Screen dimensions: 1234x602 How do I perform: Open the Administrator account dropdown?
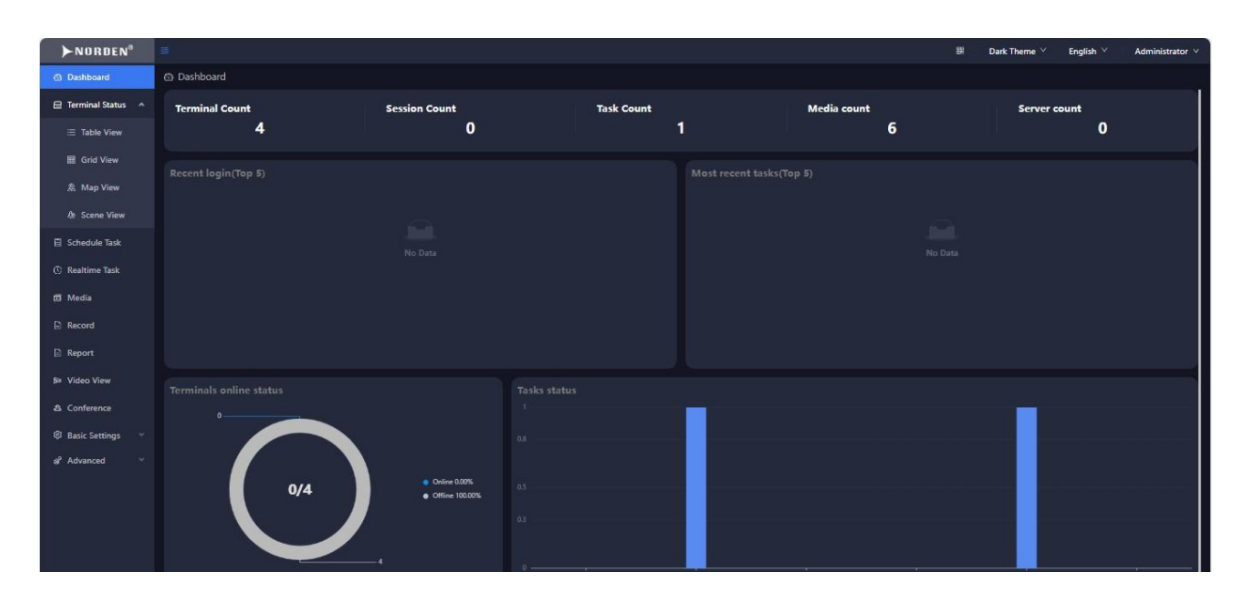pyautogui.click(x=1165, y=52)
